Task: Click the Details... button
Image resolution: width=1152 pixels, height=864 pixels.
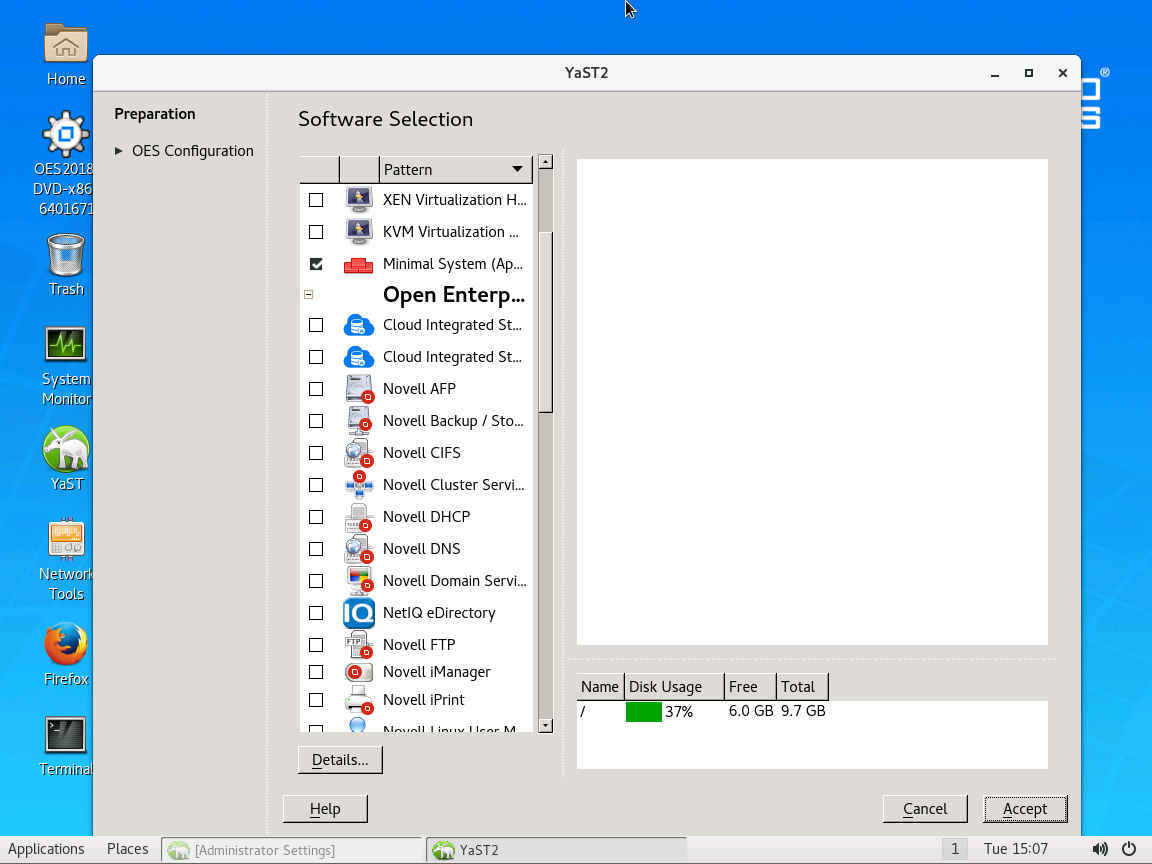Action: click(x=340, y=760)
